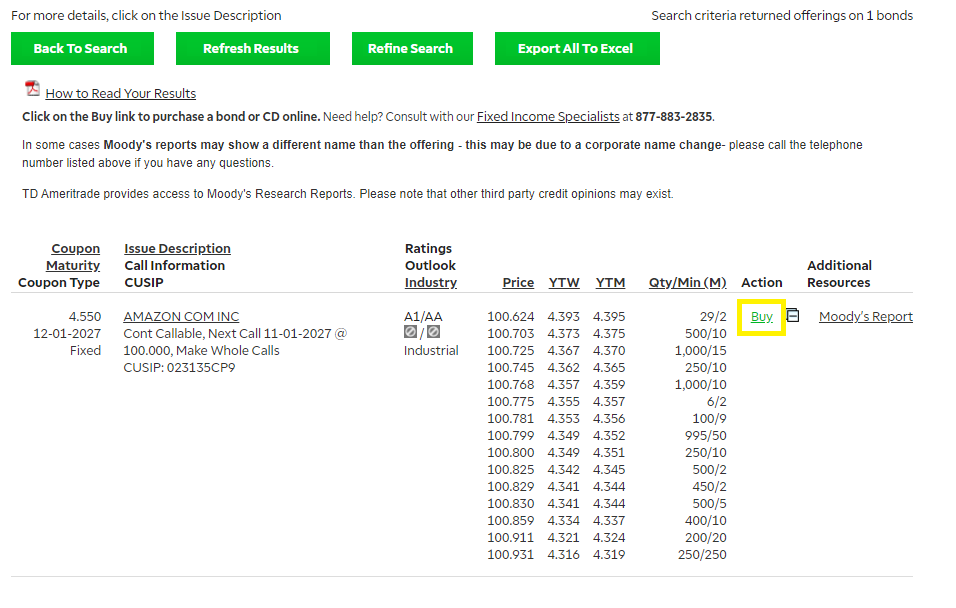Click the YTM value 4.370
Image resolution: width=956 pixels, height=608 pixels.
click(x=609, y=351)
